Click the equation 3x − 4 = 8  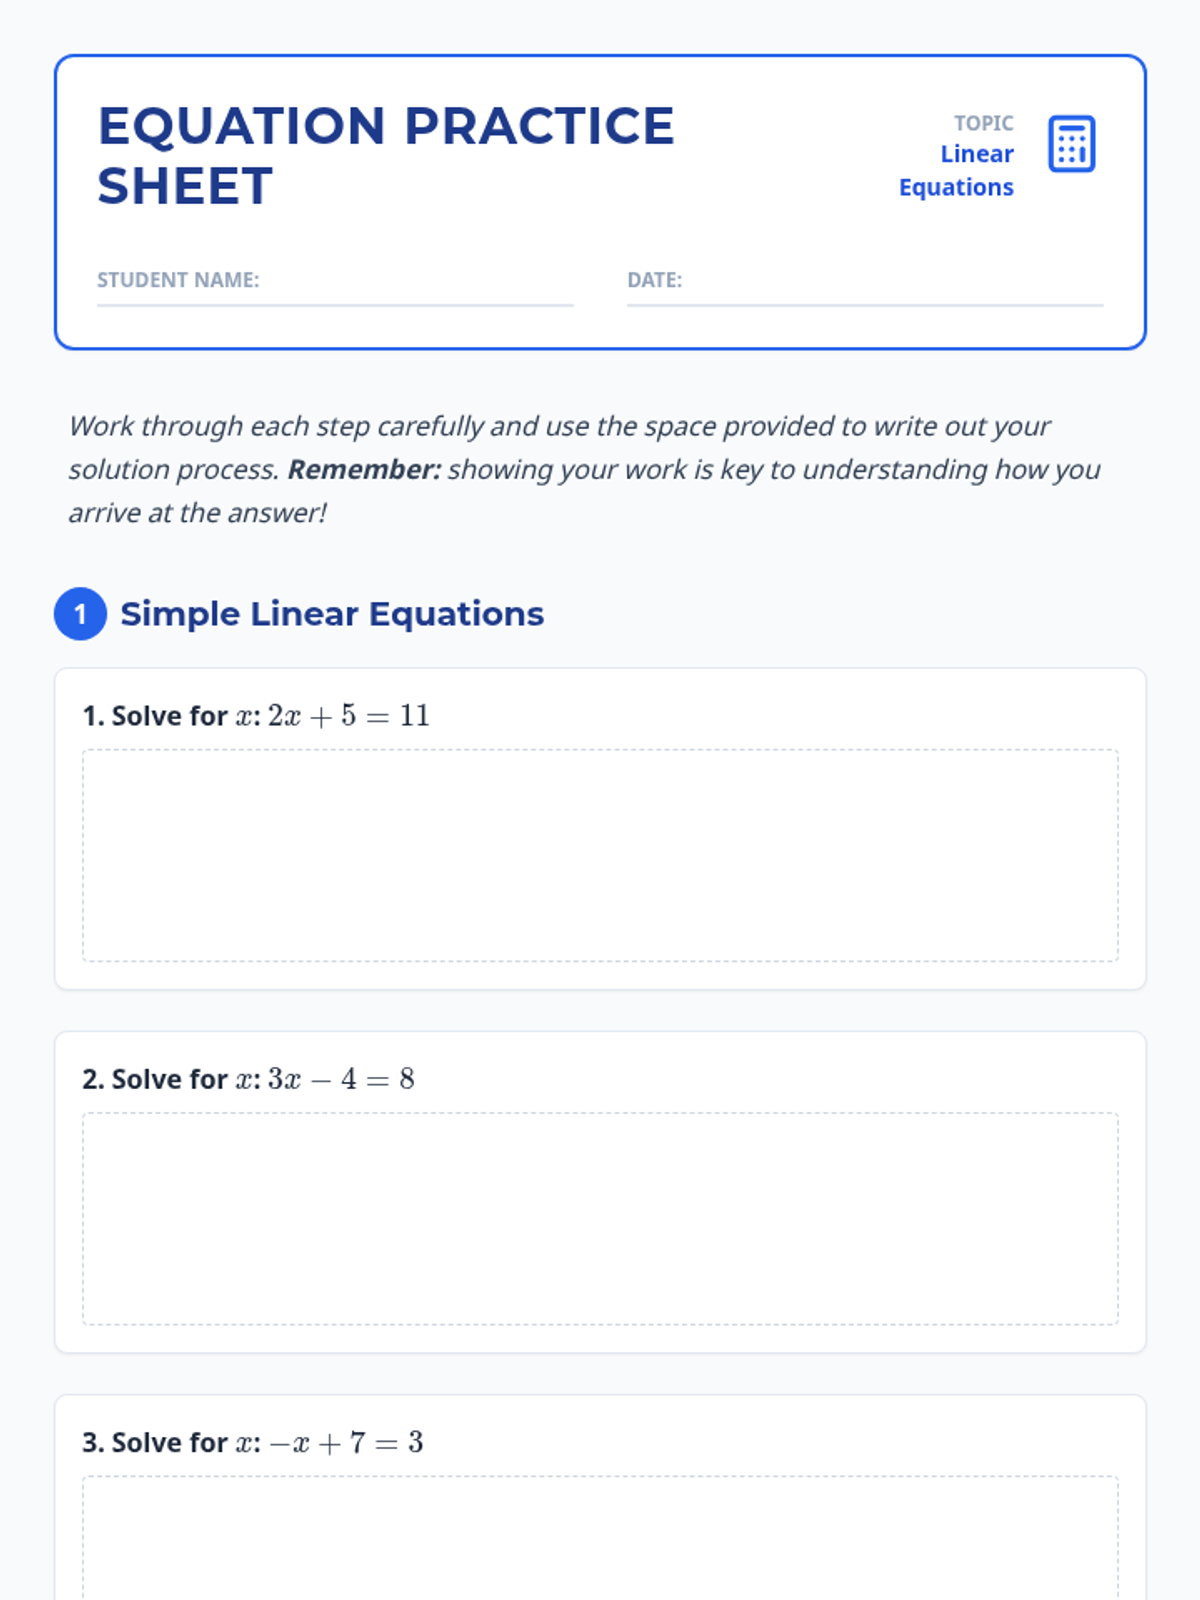coord(341,1079)
